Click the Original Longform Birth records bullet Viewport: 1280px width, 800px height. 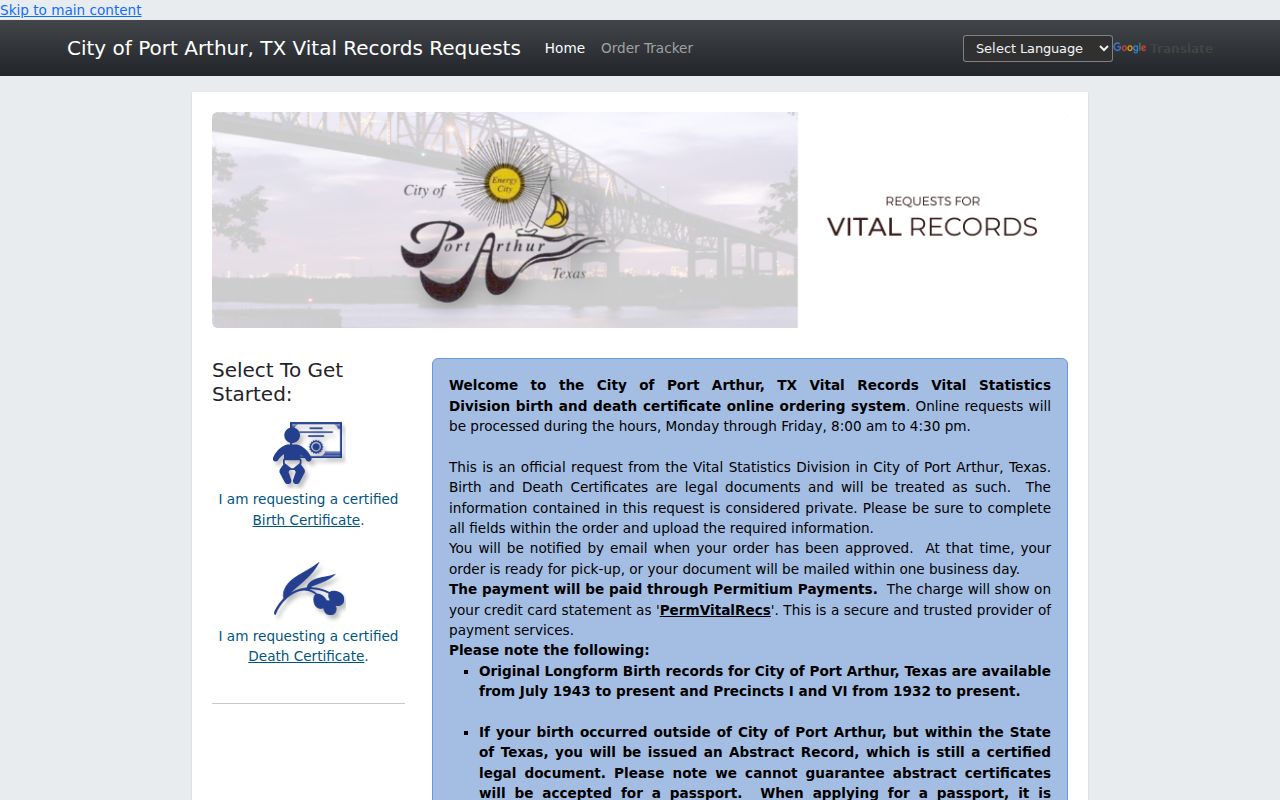click(x=765, y=681)
